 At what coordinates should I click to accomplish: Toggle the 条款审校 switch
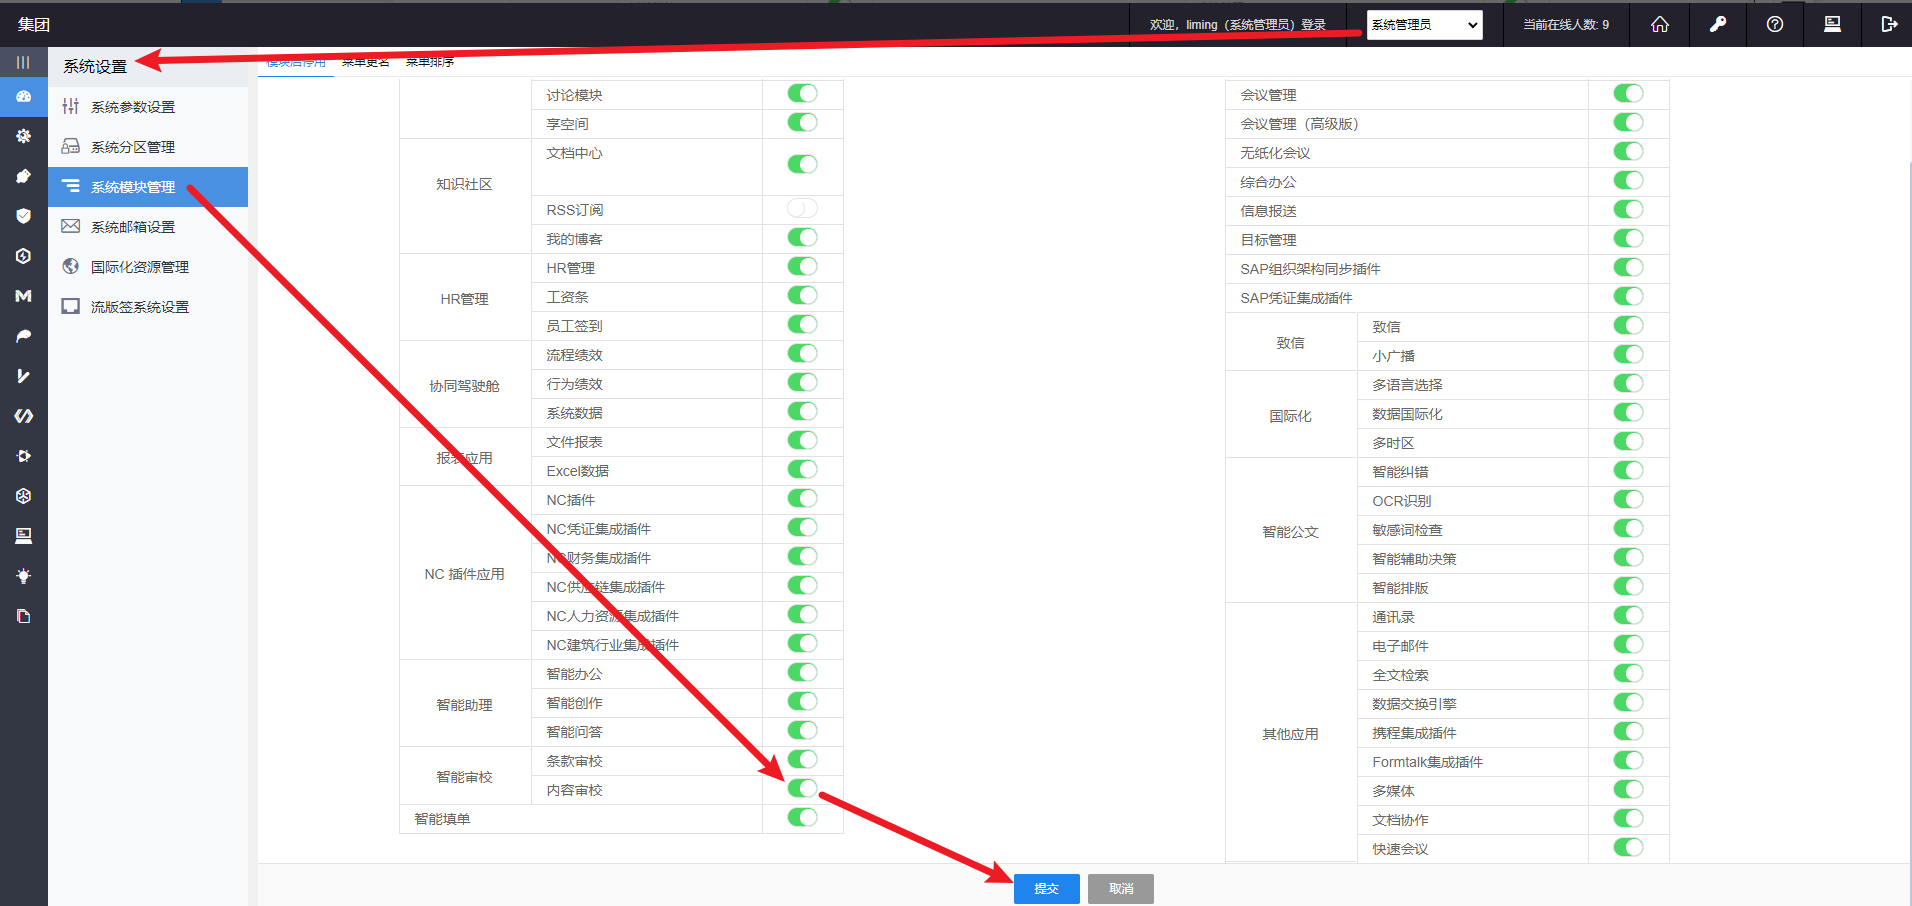pos(802,760)
